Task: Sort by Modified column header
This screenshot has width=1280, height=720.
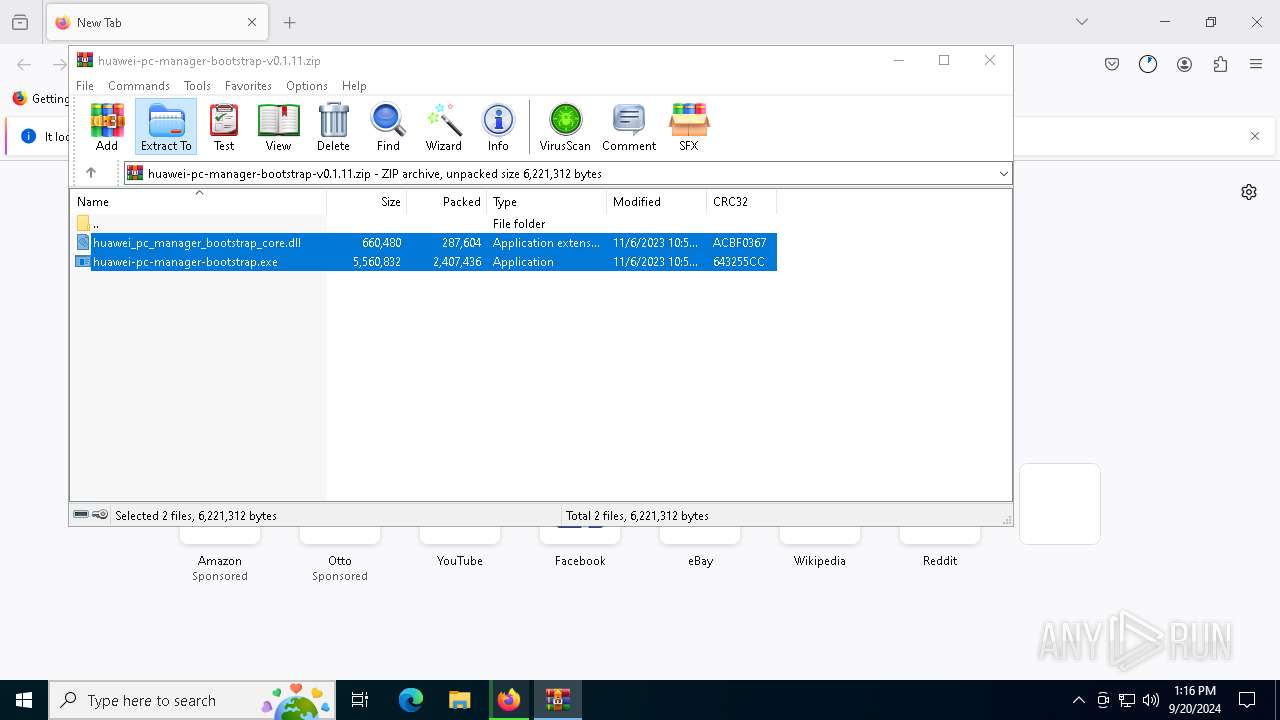Action: point(657,202)
